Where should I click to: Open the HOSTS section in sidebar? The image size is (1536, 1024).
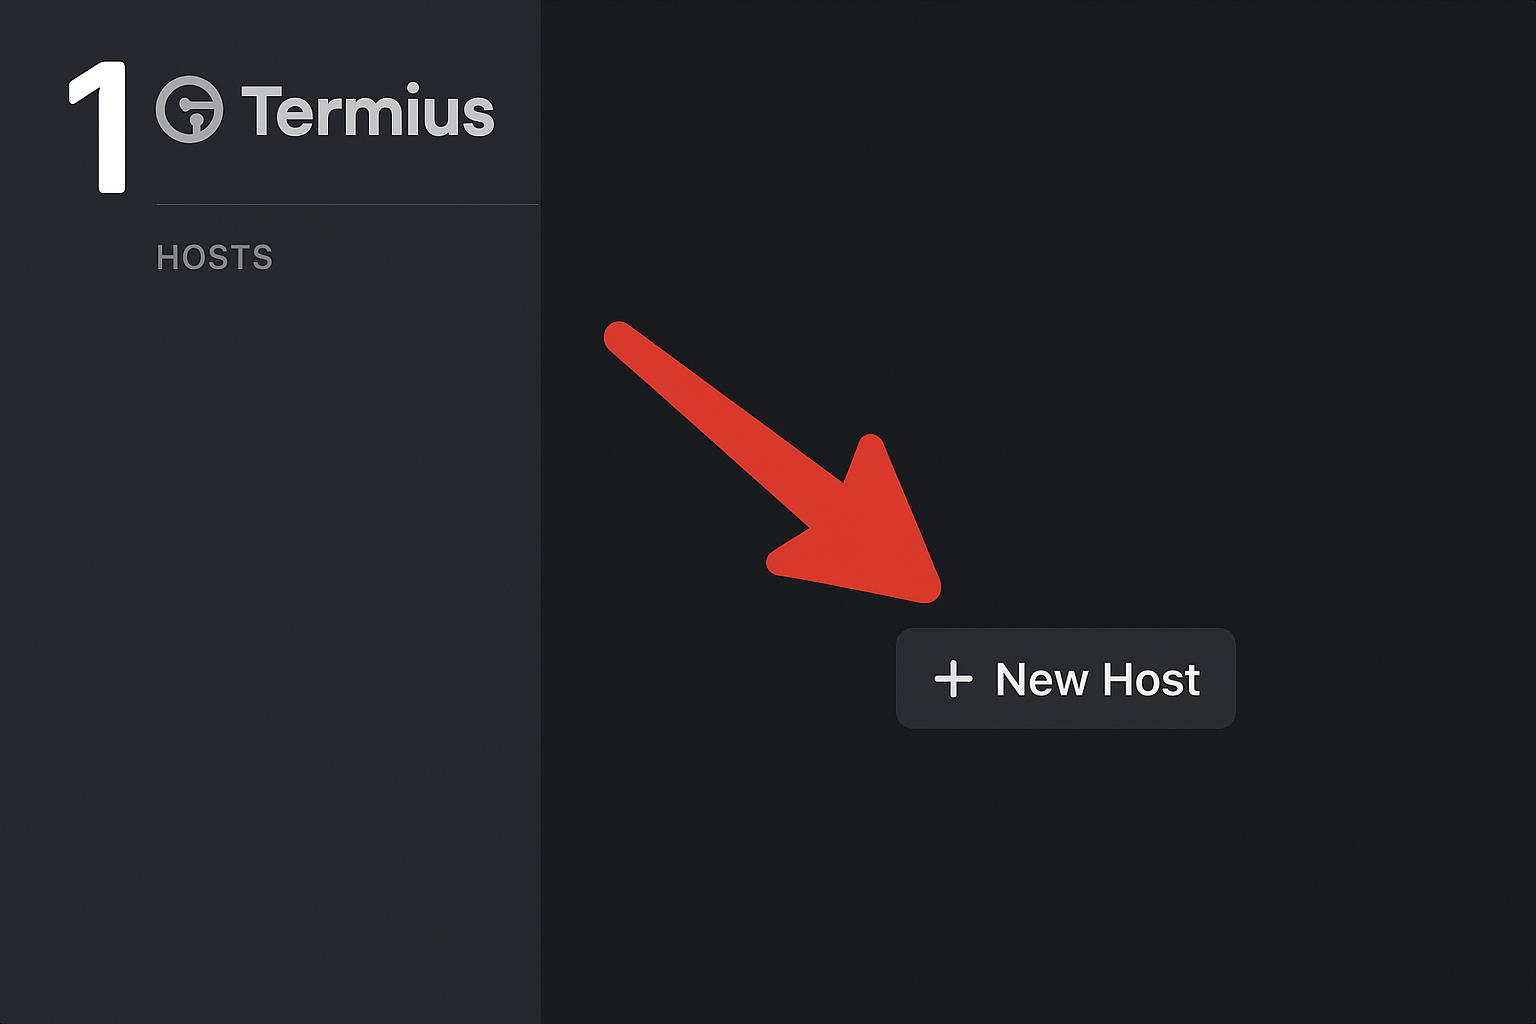214,258
